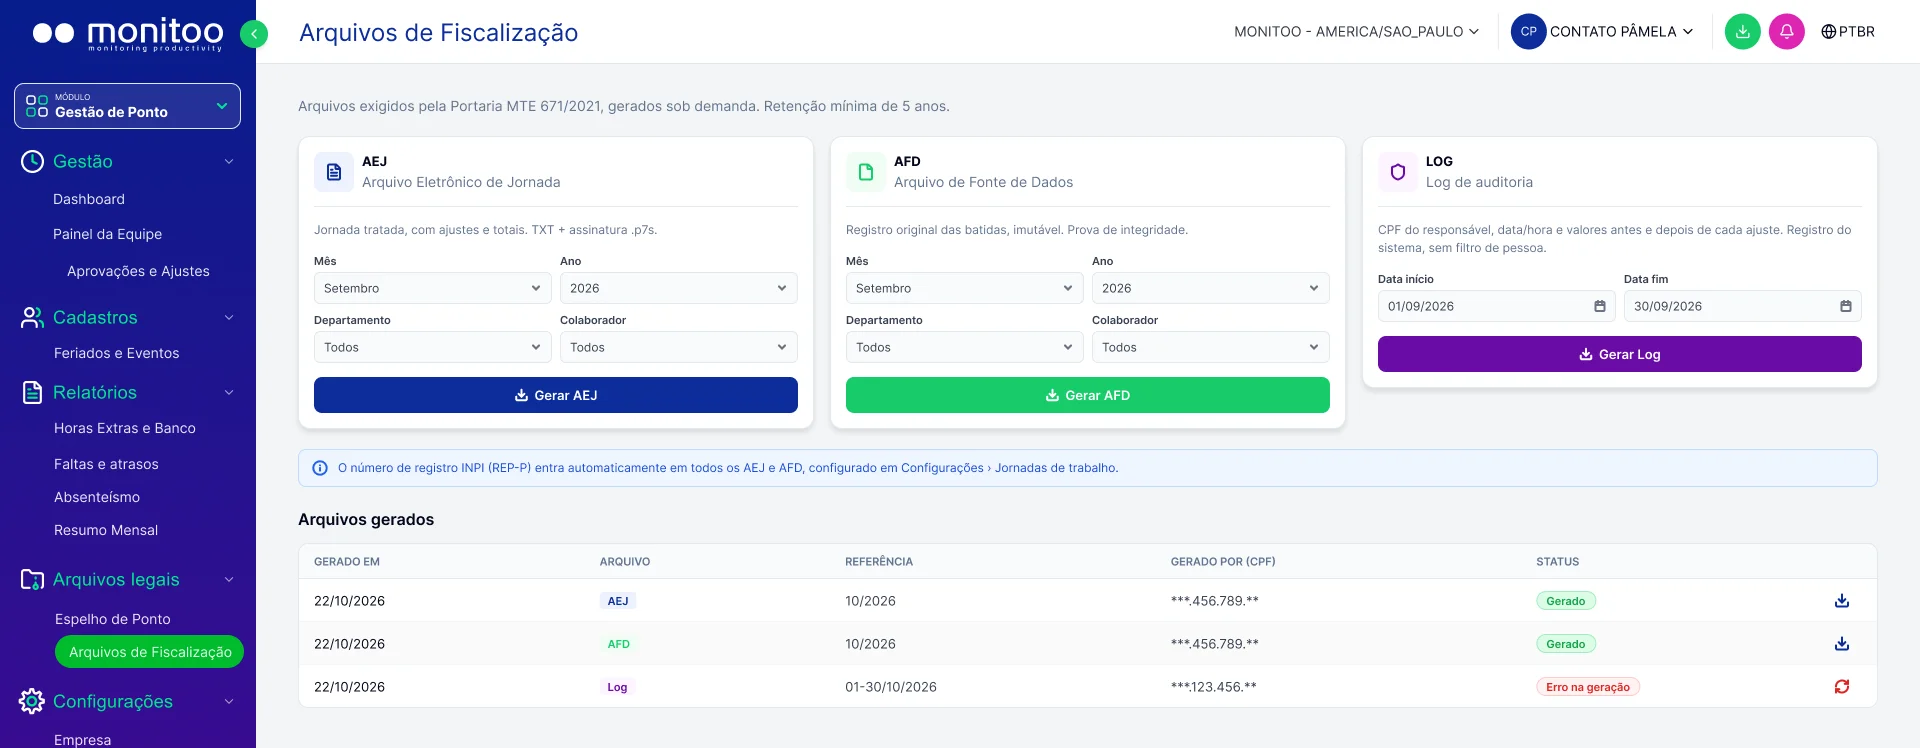This screenshot has width=1920, height=748.
Task: Collapse the sidebar with the green arrow
Action: click(x=254, y=35)
